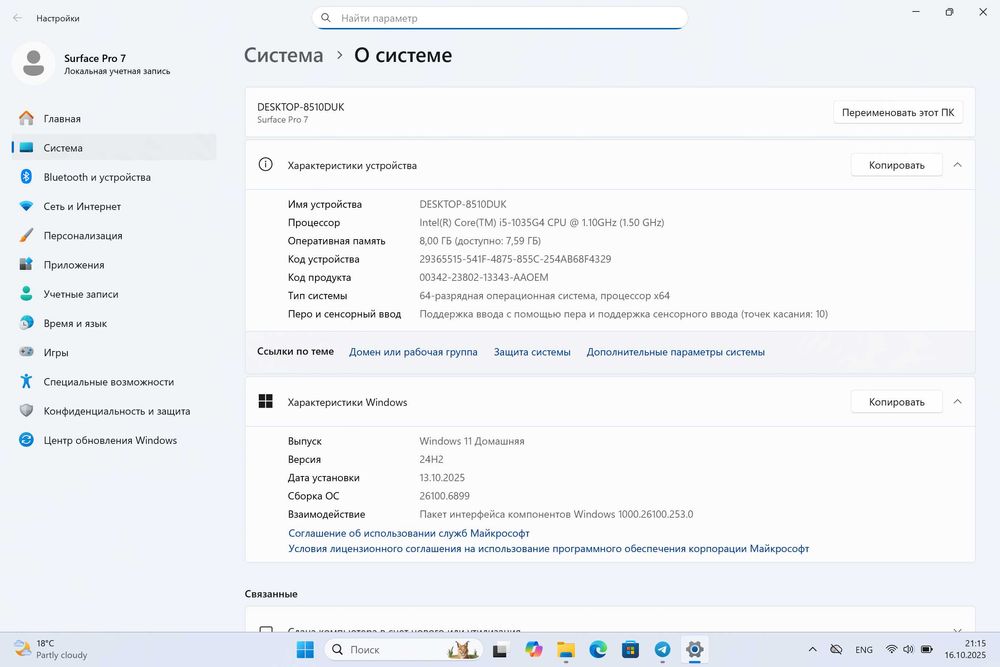The image size is (1000, 667).
Task: Click the battery tray icon
Action: point(927,650)
